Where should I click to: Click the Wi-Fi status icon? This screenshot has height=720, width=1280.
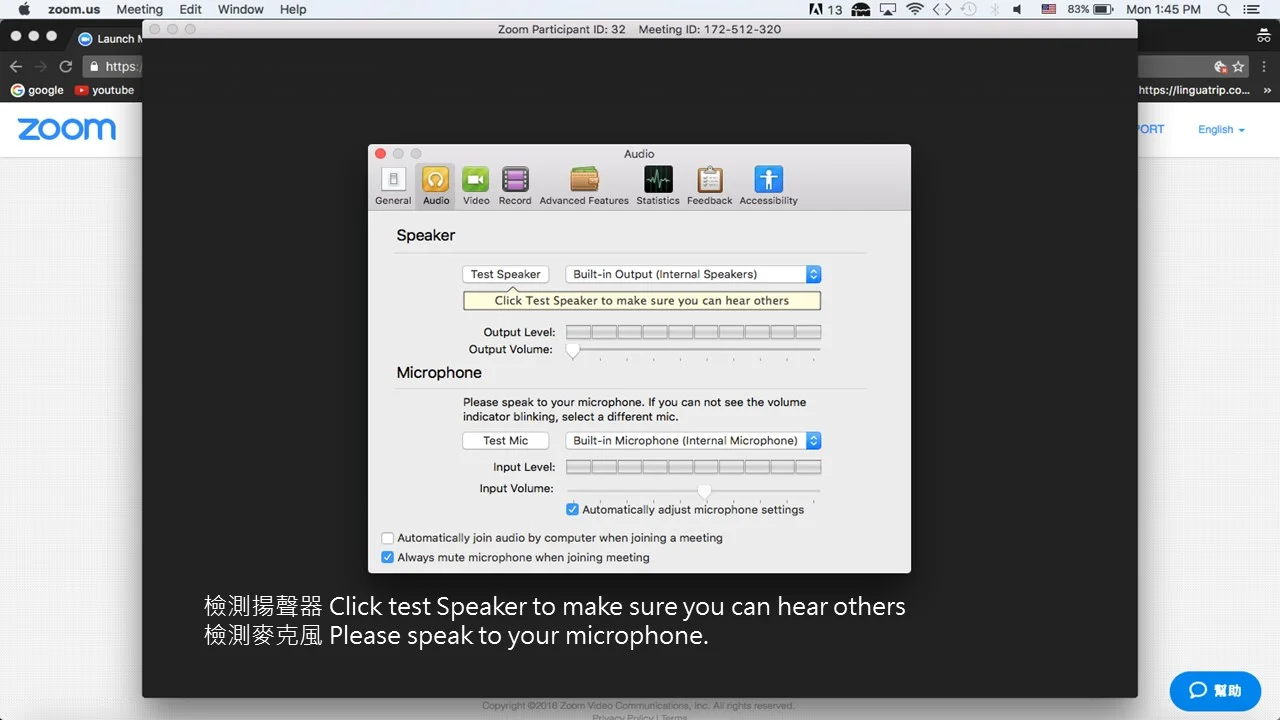[915, 9]
